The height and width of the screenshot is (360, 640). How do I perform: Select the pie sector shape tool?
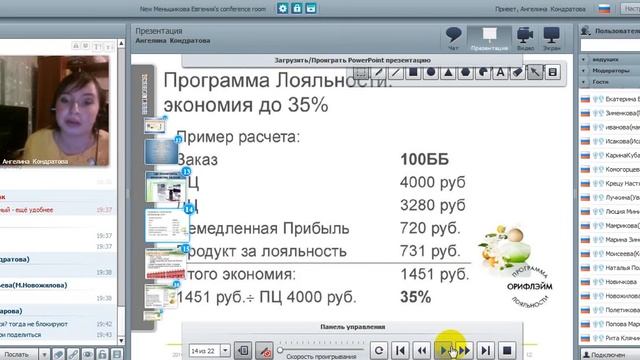coord(483,73)
